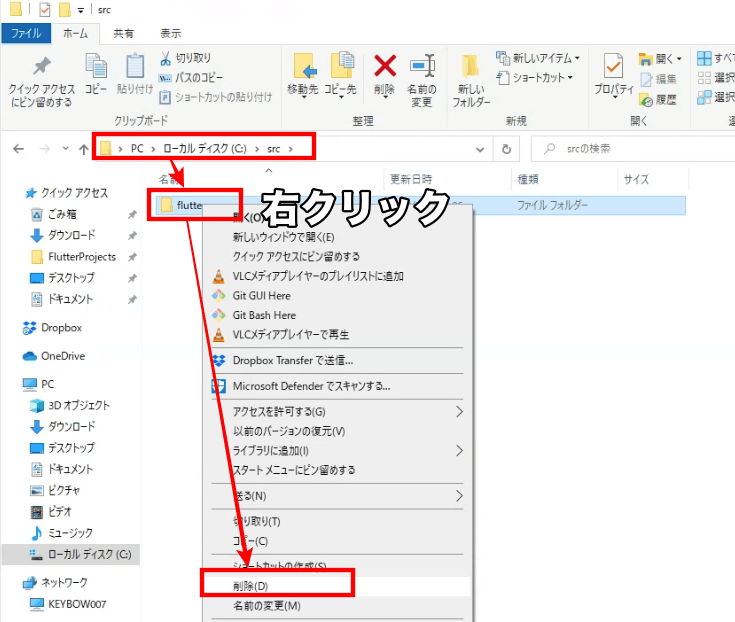Switch to the Home (ホーム) ribbon tab

point(75,33)
